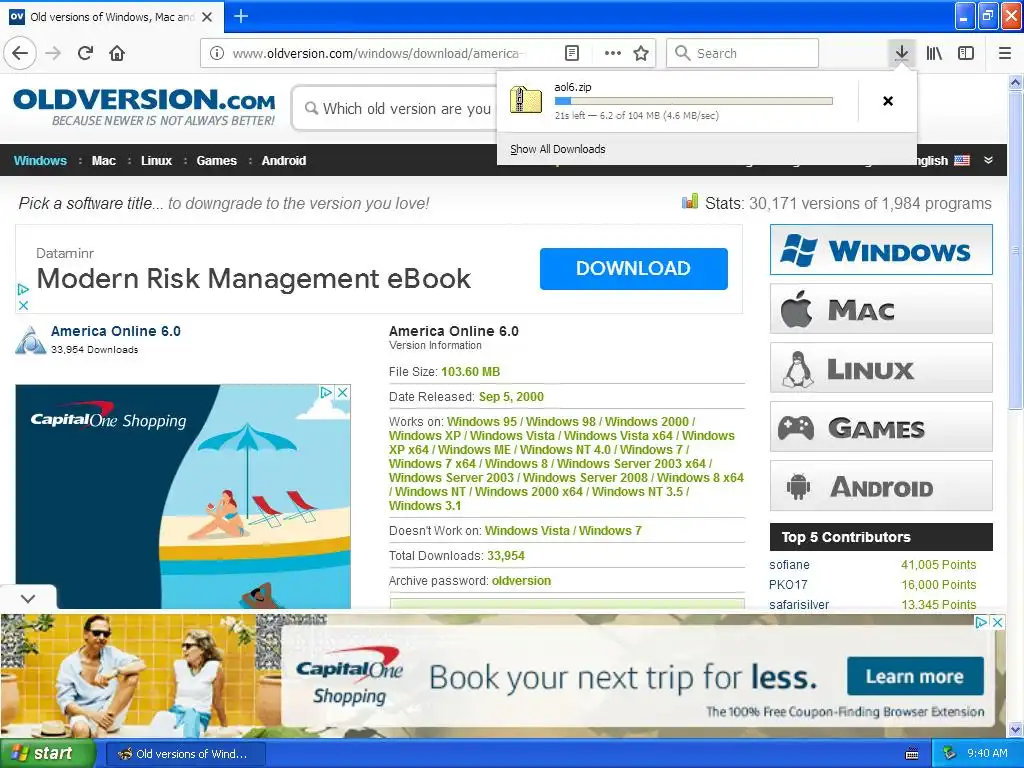This screenshot has height=768, width=1024.
Task: Click contributor PKO17
Action: (788, 585)
